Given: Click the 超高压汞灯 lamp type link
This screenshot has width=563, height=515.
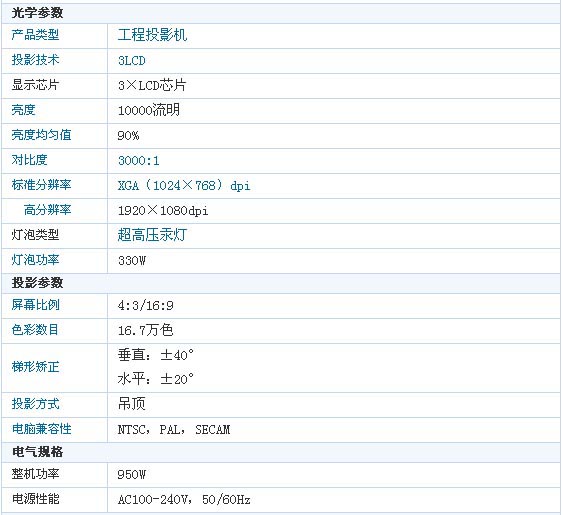Looking at the screenshot, I should 152,235.
